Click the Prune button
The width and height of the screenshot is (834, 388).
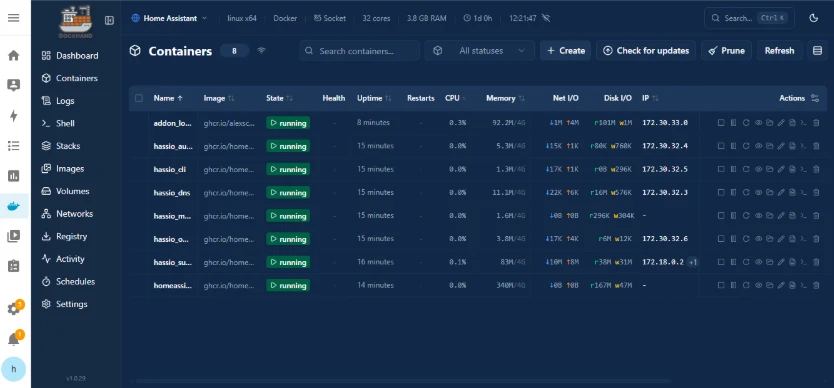coord(726,51)
